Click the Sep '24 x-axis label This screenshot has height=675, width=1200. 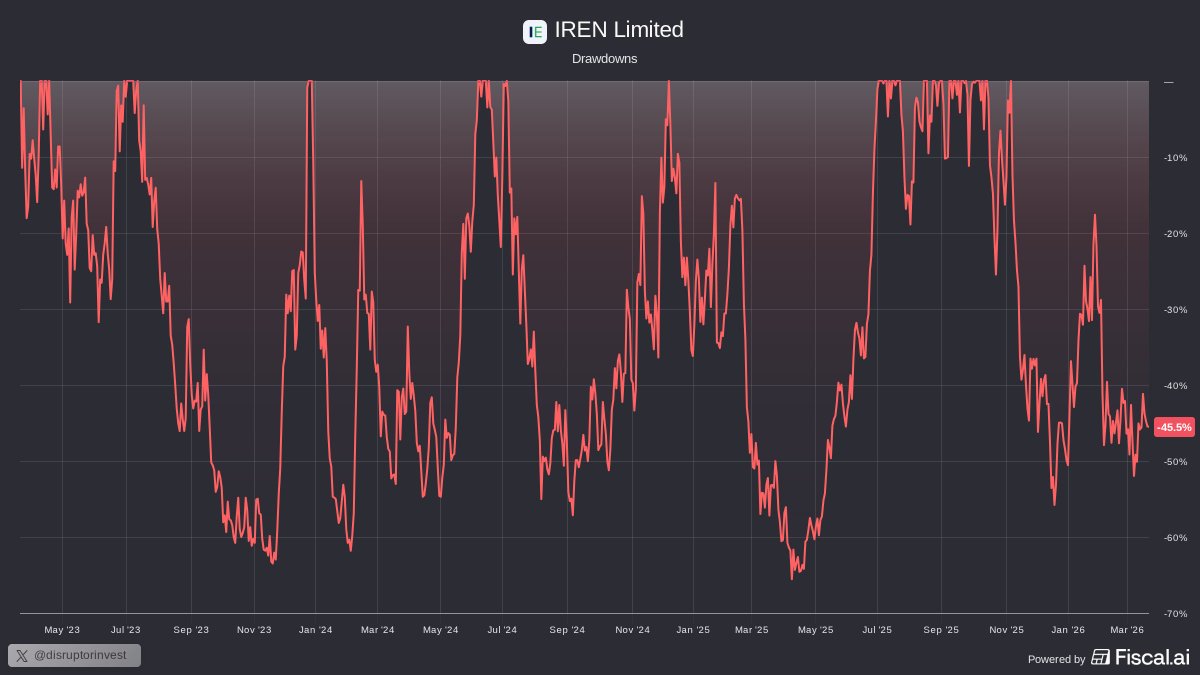click(x=566, y=630)
